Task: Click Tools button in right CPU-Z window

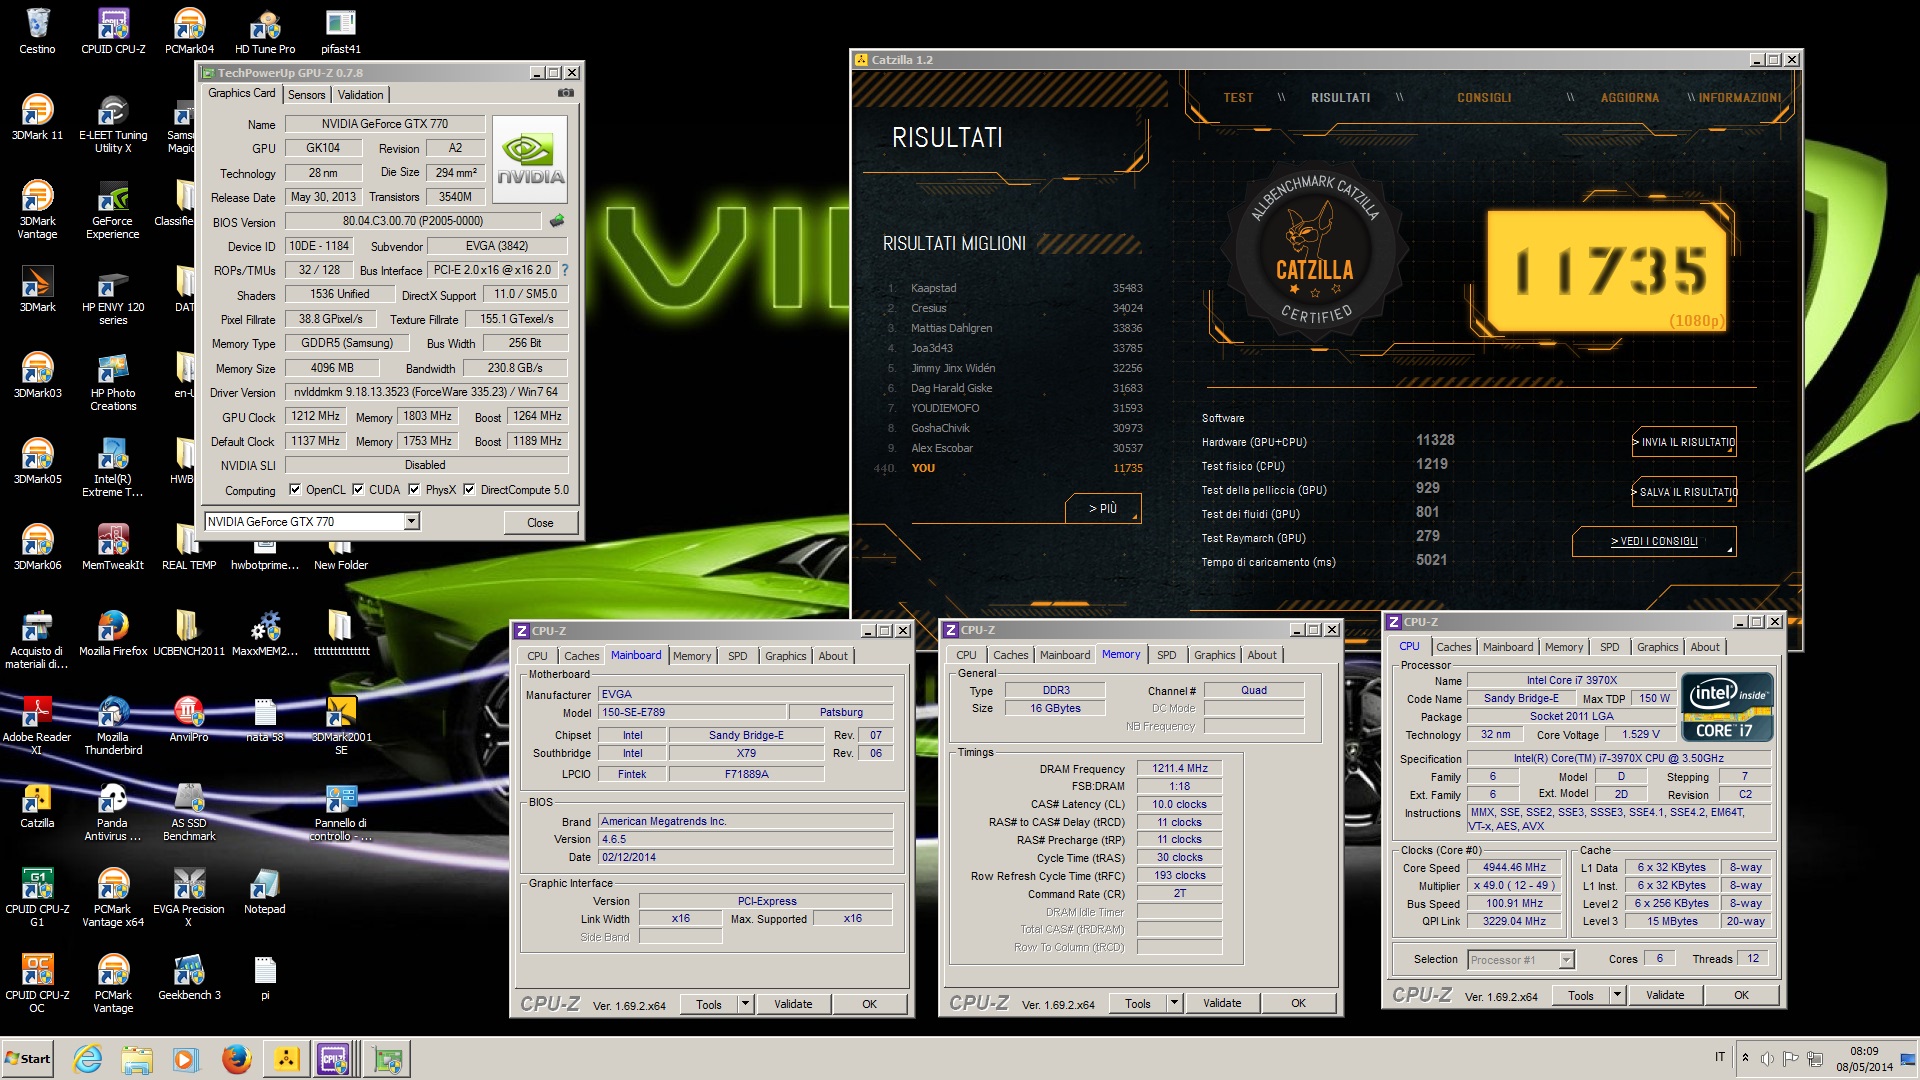Action: point(1581,995)
